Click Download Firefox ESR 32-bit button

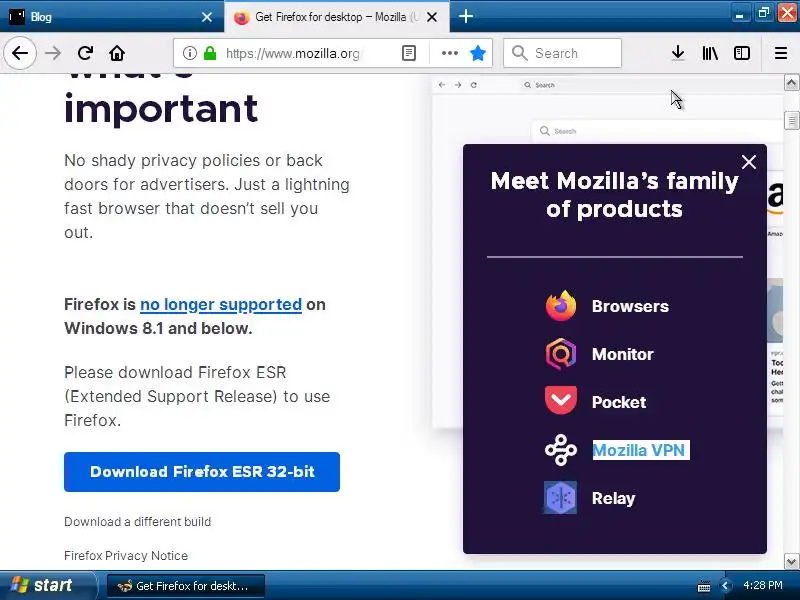(202, 472)
